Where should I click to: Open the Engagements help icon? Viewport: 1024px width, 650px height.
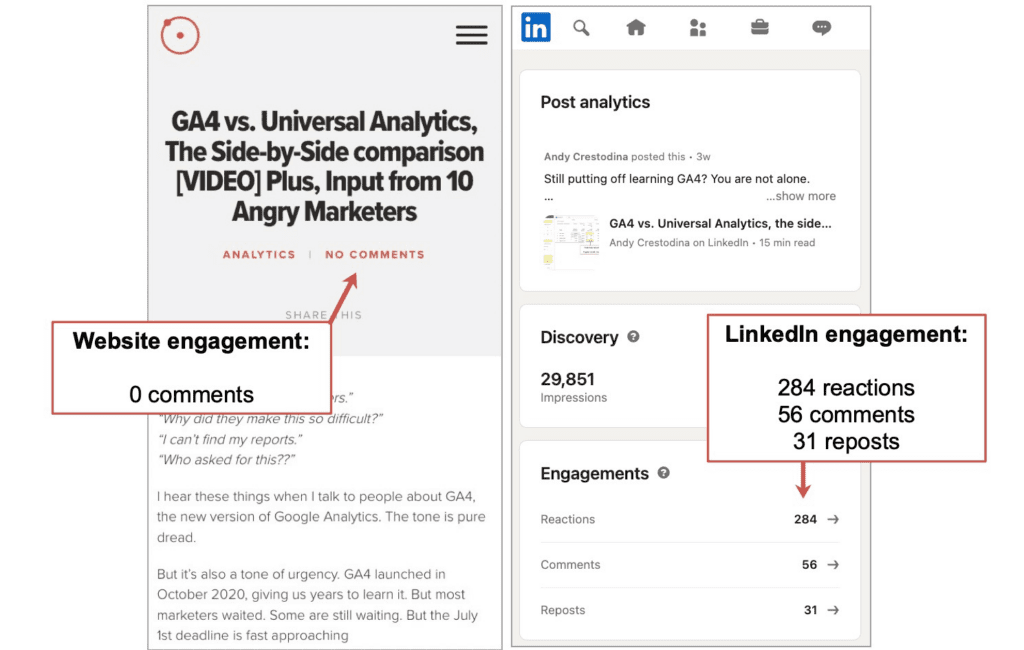pyautogui.click(x=663, y=474)
